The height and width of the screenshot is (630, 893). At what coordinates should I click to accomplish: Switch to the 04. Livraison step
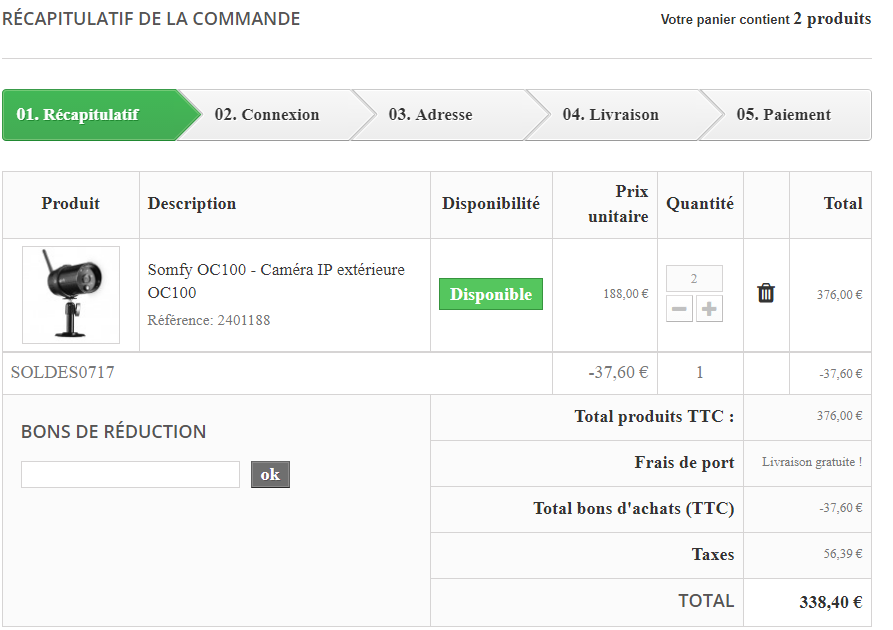(x=610, y=115)
